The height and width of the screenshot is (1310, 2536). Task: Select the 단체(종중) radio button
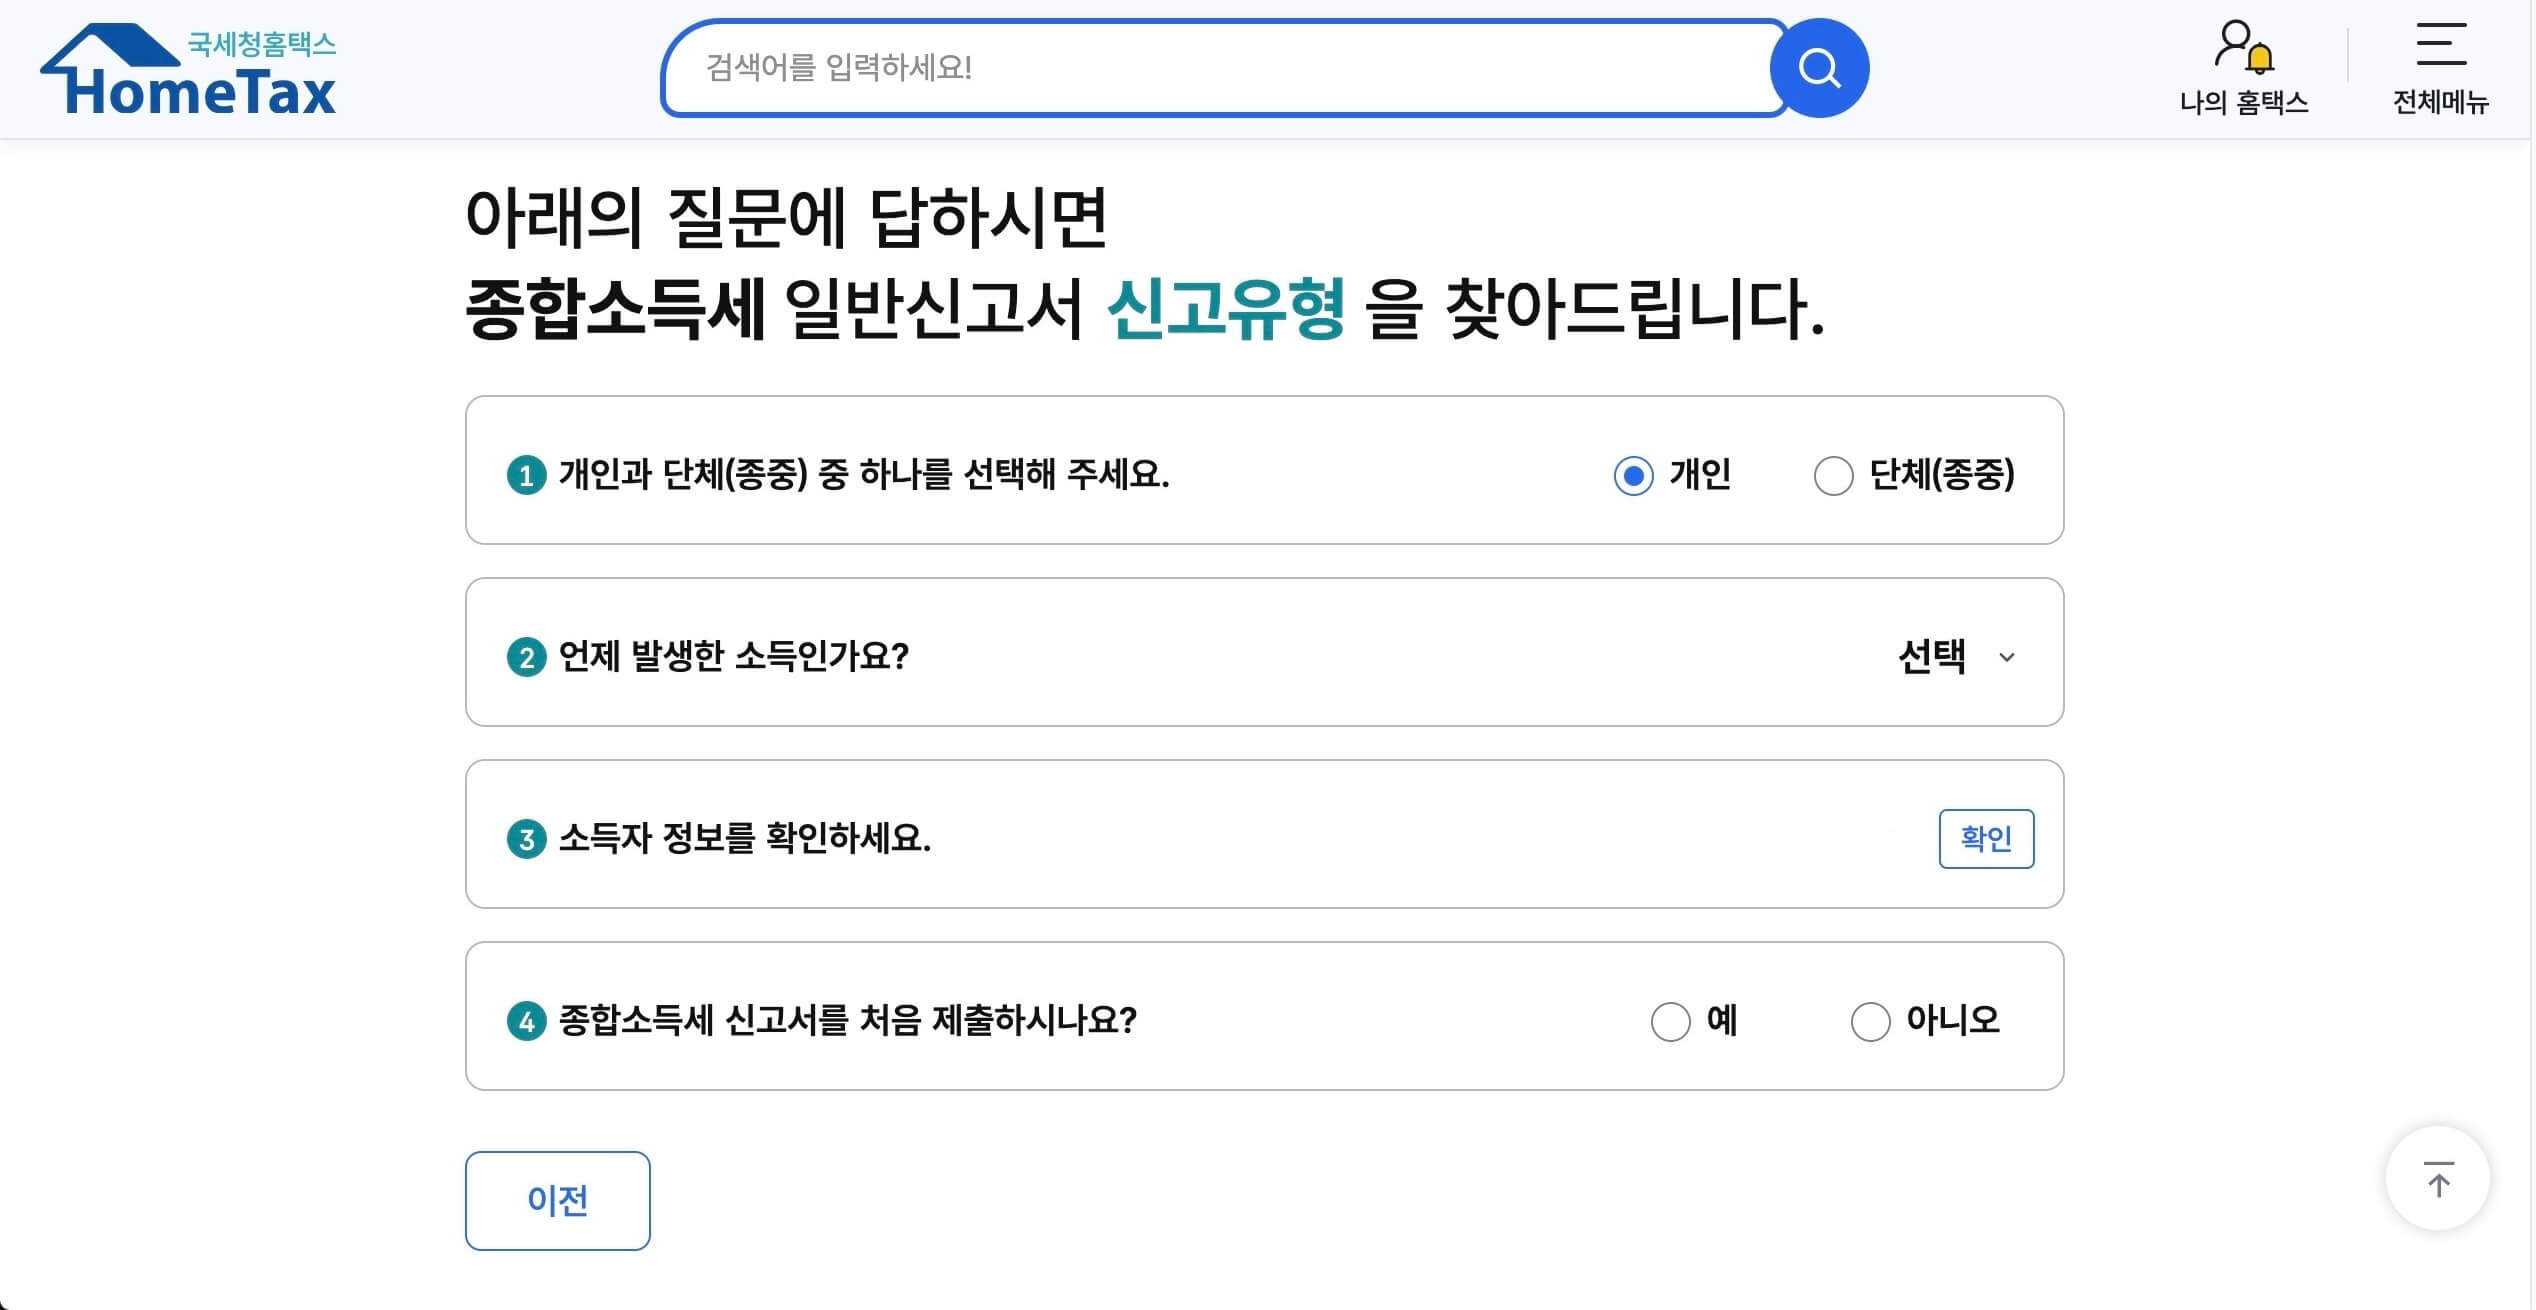pyautogui.click(x=1833, y=477)
